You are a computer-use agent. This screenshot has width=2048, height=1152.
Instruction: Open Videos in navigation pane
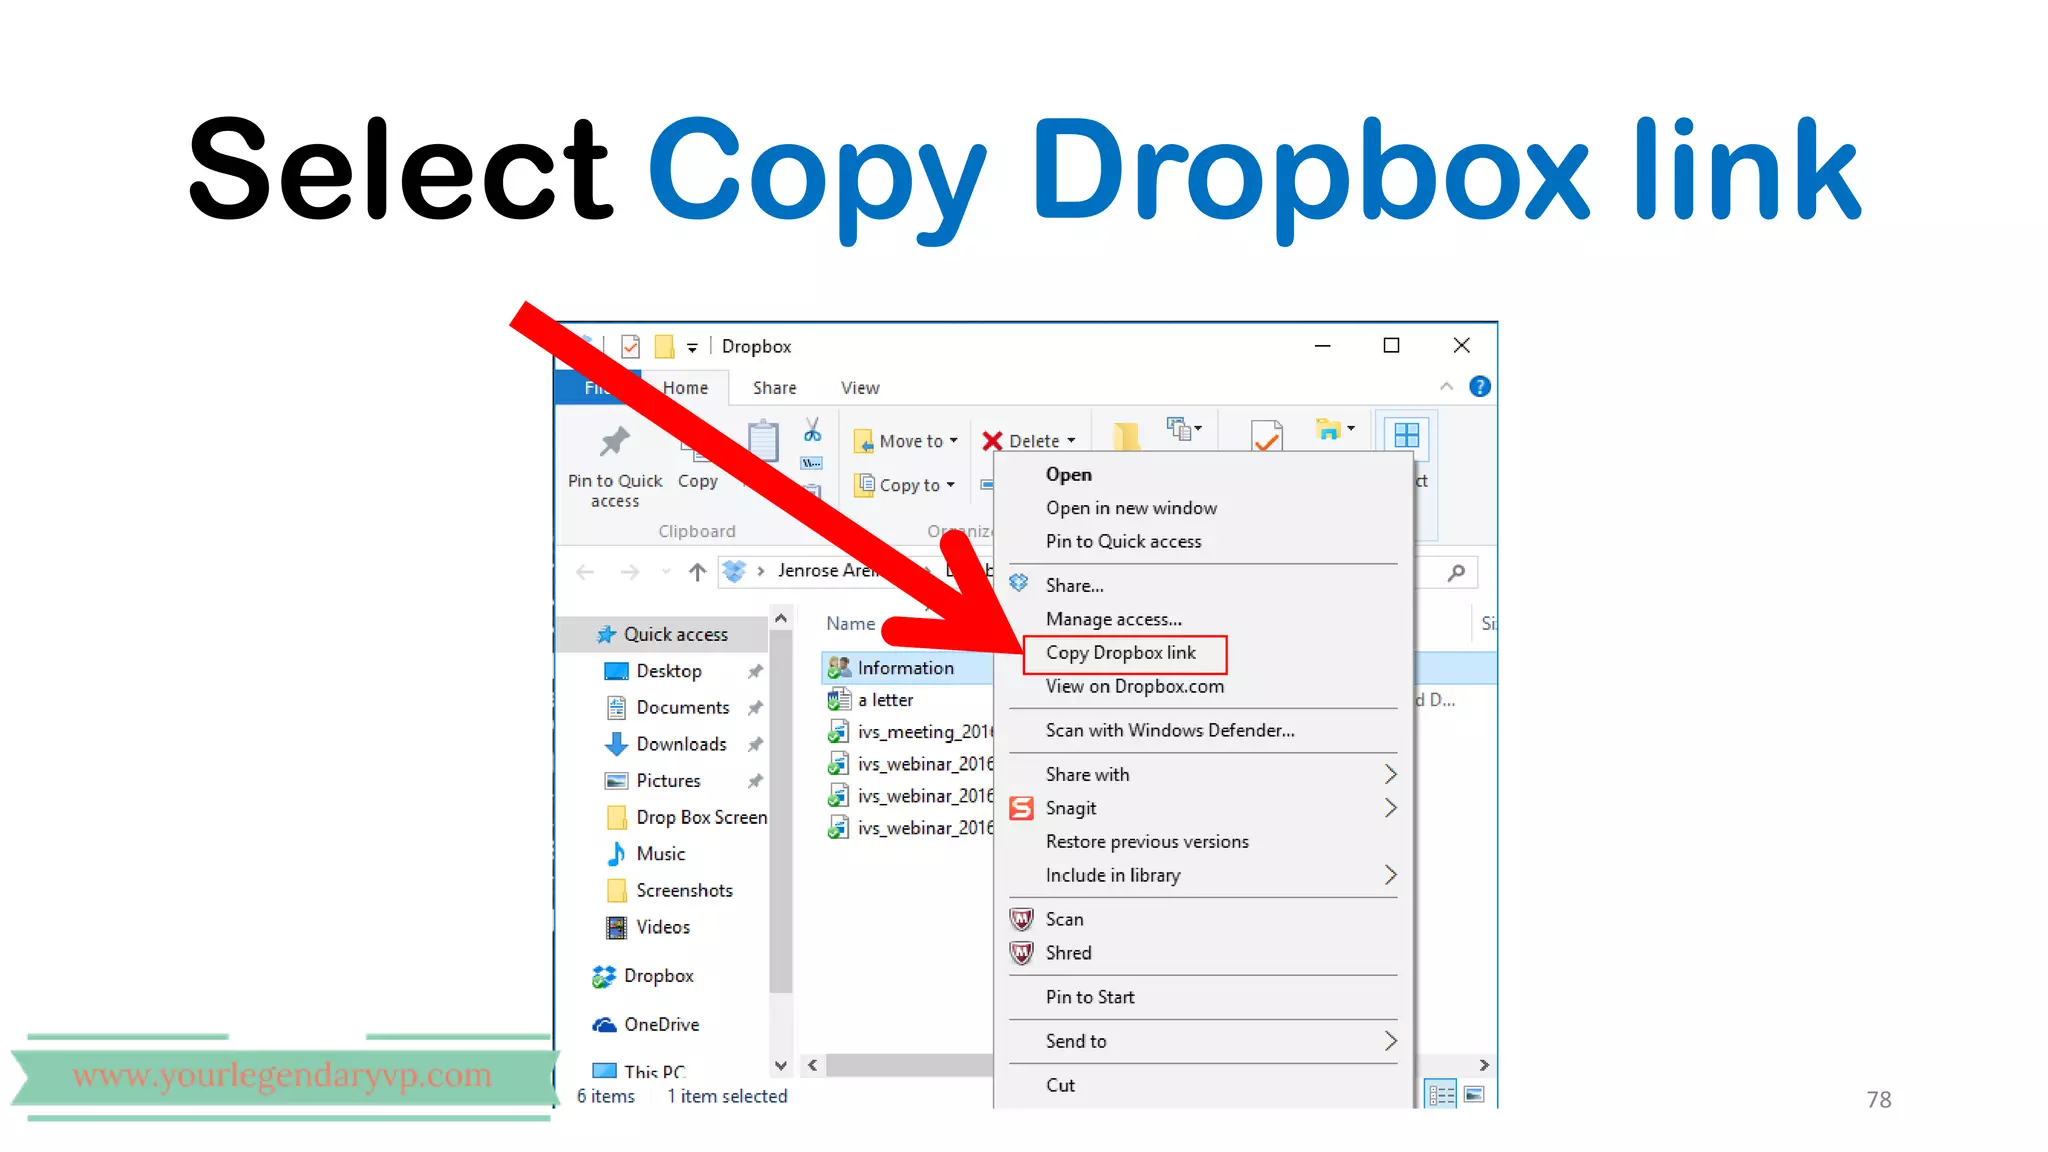[663, 927]
